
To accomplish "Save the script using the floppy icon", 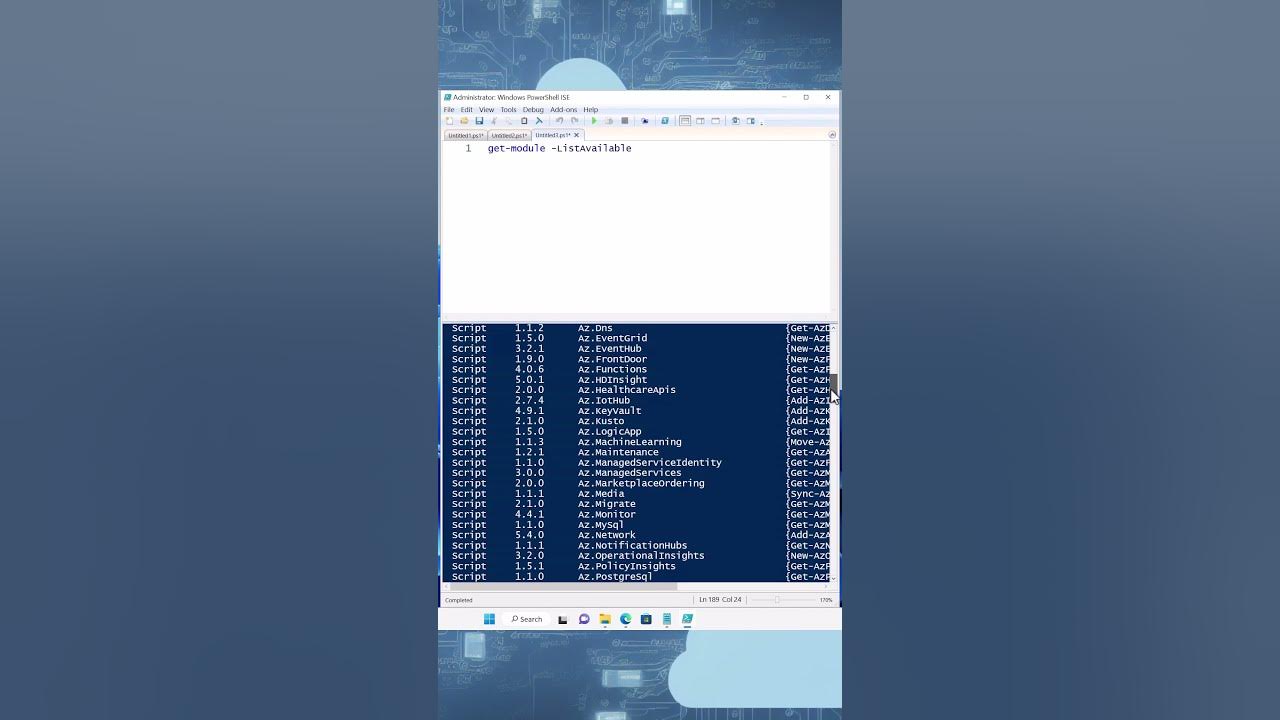I will (479, 121).
